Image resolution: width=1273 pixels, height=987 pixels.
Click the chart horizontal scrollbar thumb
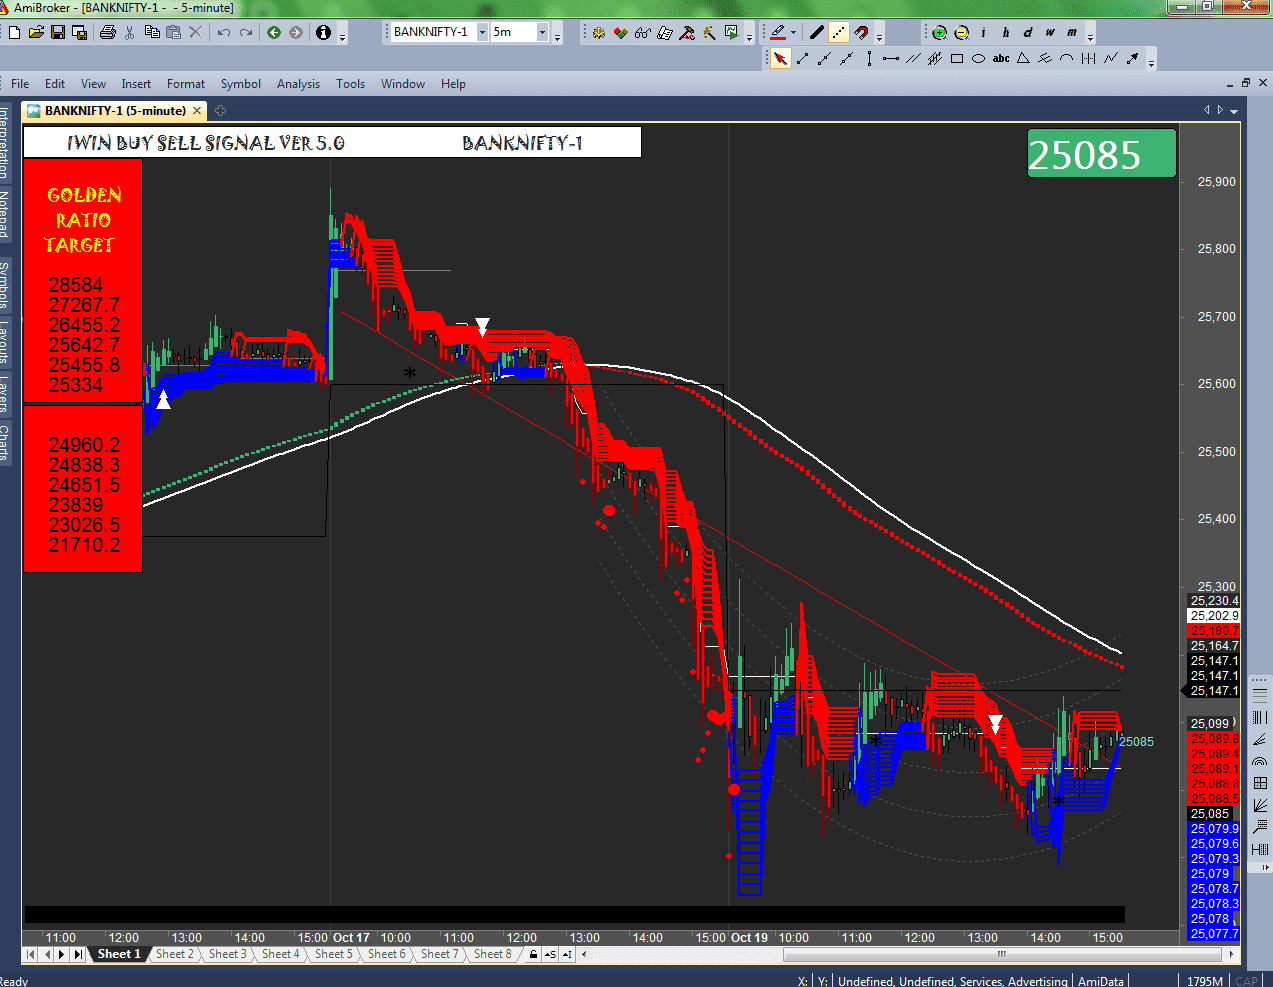click(x=1001, y=954)
